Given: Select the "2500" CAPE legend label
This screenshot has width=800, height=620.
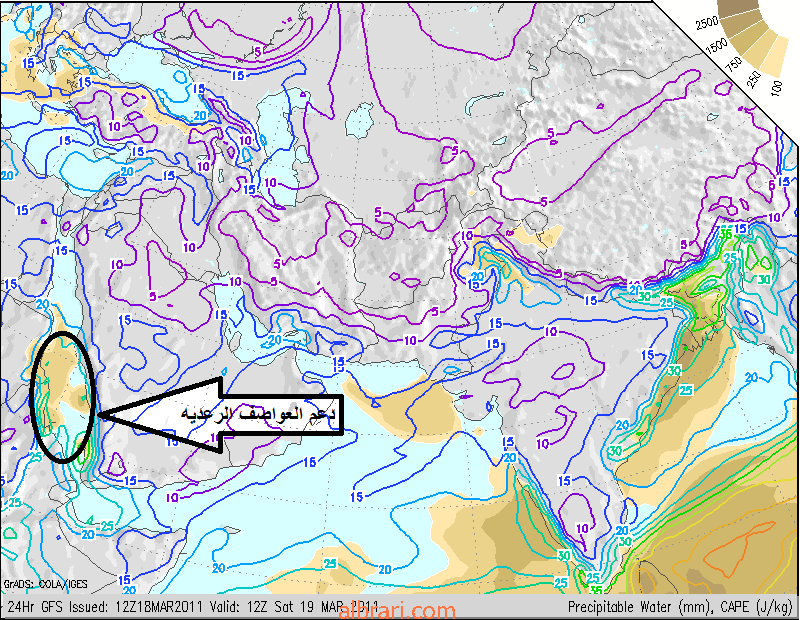Looking at the screenshot, I should [707, 23].
